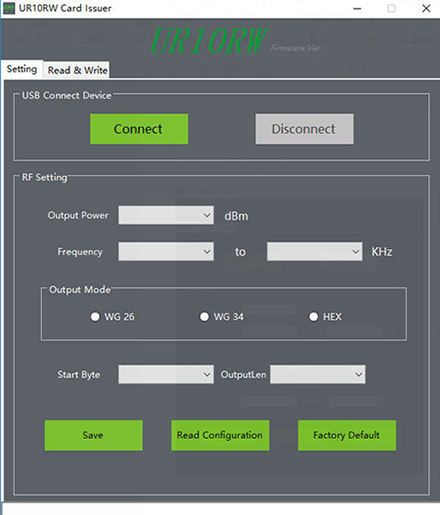Viewport: 440px width, 515px height.
Task: Click the Disconnect button
Action: point(304,129)
